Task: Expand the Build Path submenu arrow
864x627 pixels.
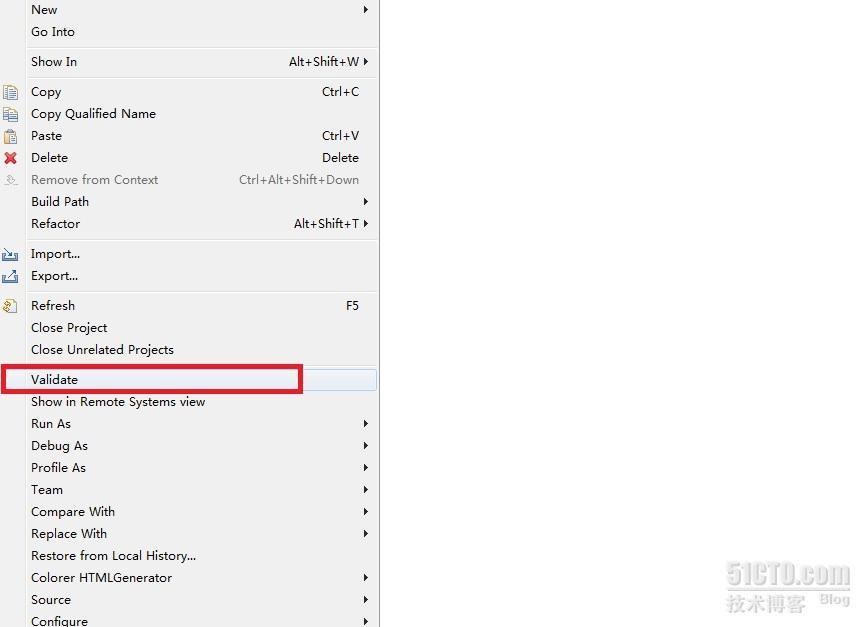Action: click(365, 202)
